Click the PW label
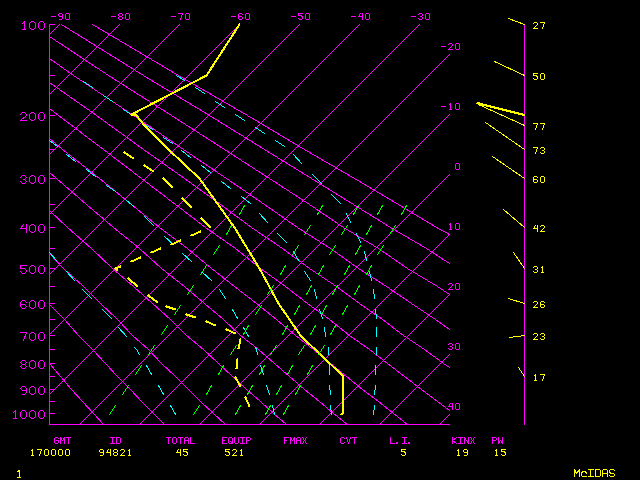Screen dimensions: 640x480 point(498,440)
